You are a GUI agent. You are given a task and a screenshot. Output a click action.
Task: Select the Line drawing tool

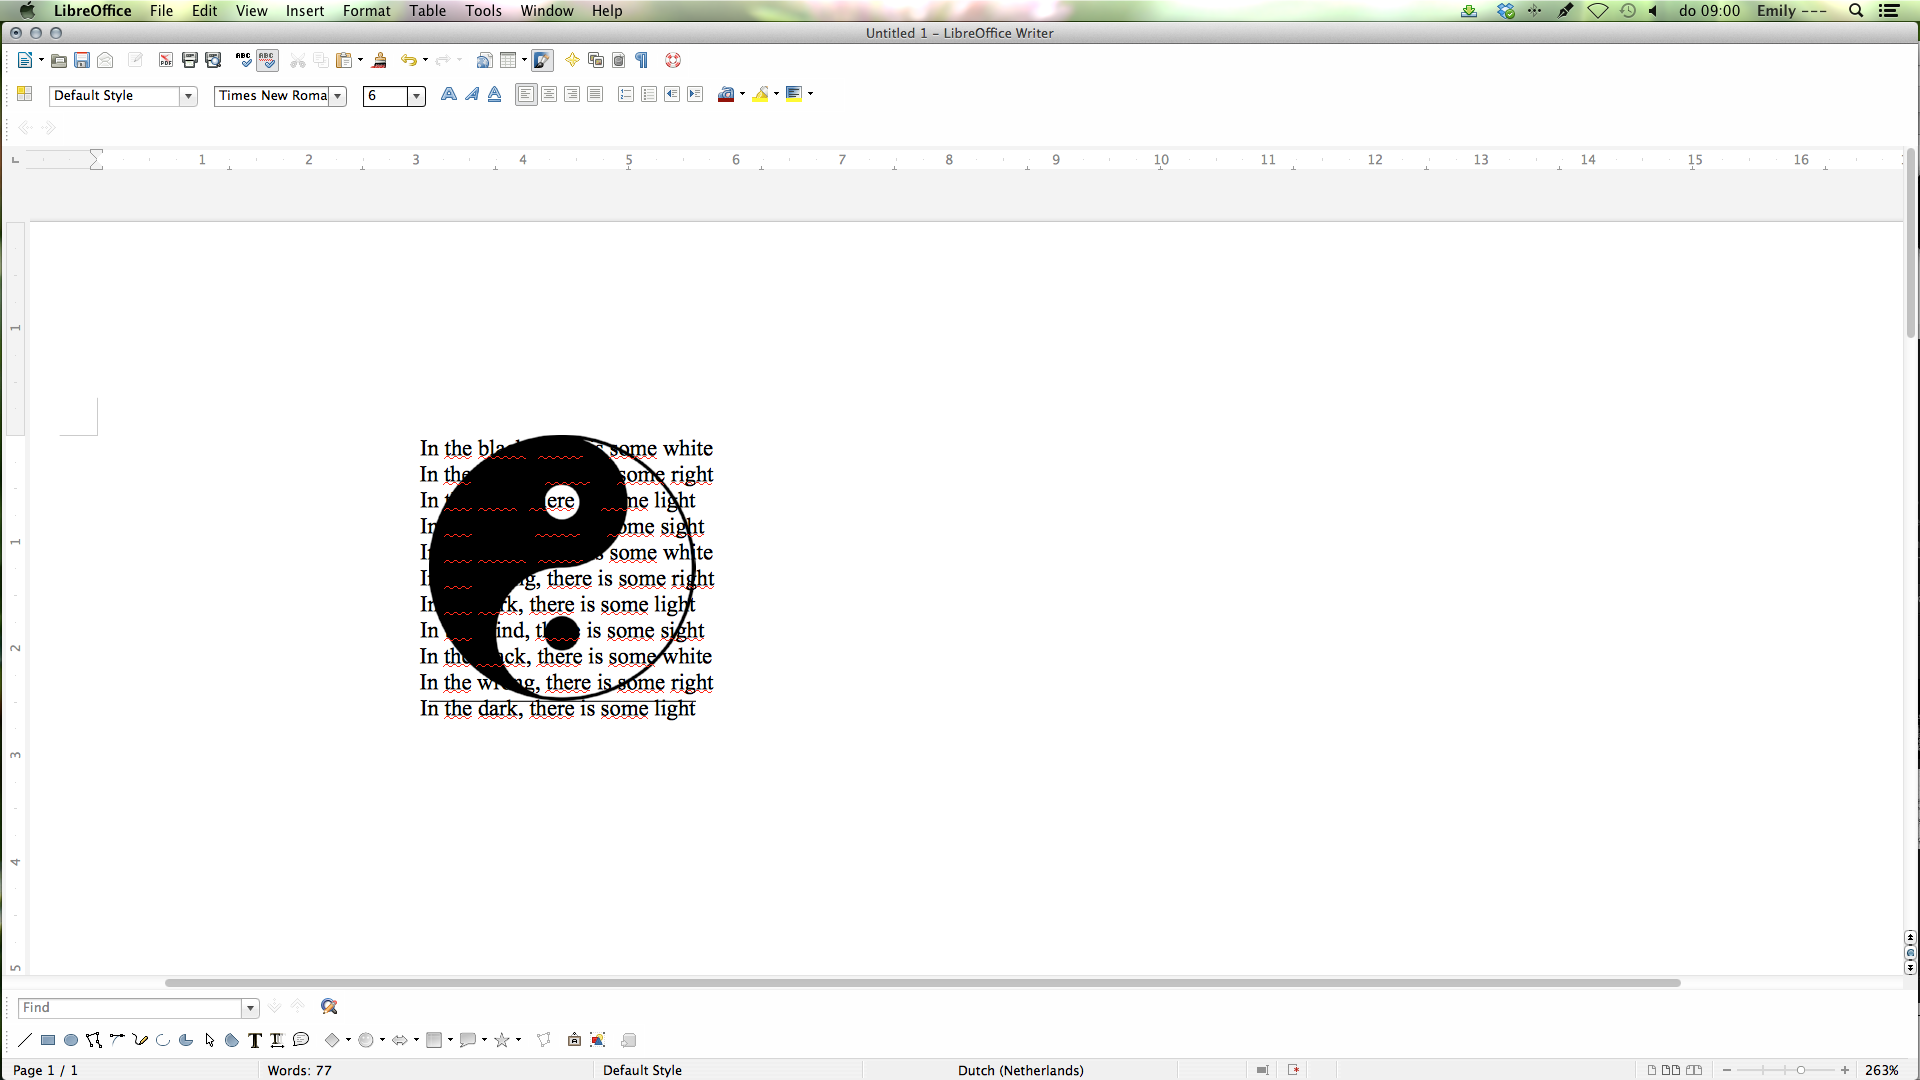(x=25, y=1040)
